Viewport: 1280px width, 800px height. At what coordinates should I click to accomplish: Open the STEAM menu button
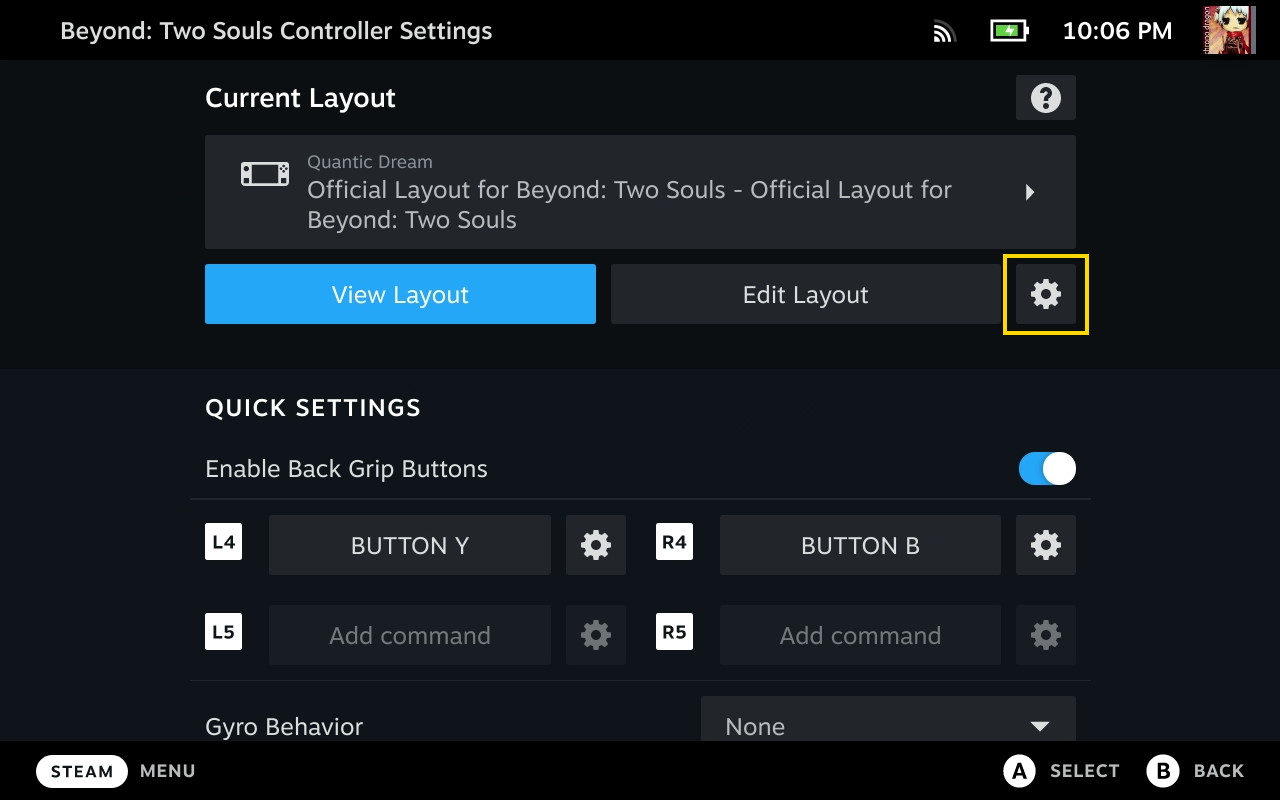[82, 771]
